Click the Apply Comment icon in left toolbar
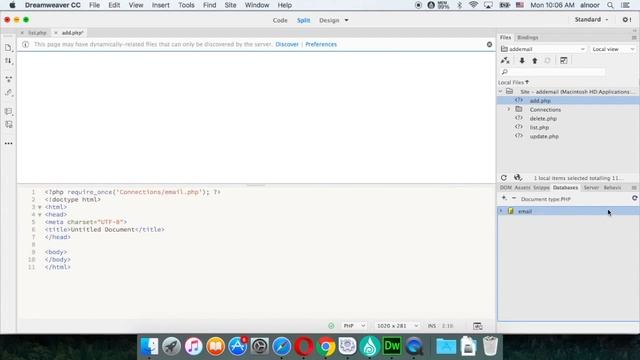The image size is (640, 360). [x=9, y=111]
